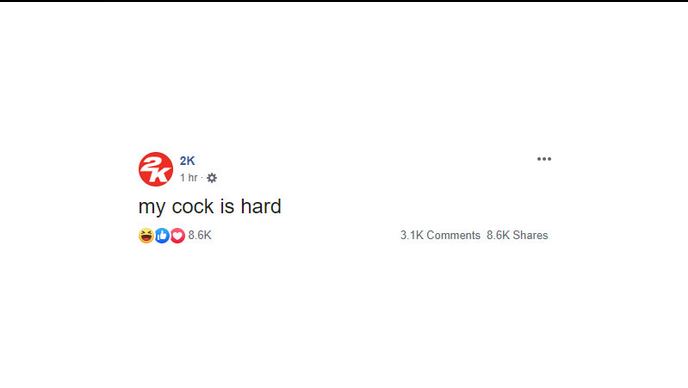Open the comments counter next to Shares
This screenshot has width=688, height=388.
point(440,235)
